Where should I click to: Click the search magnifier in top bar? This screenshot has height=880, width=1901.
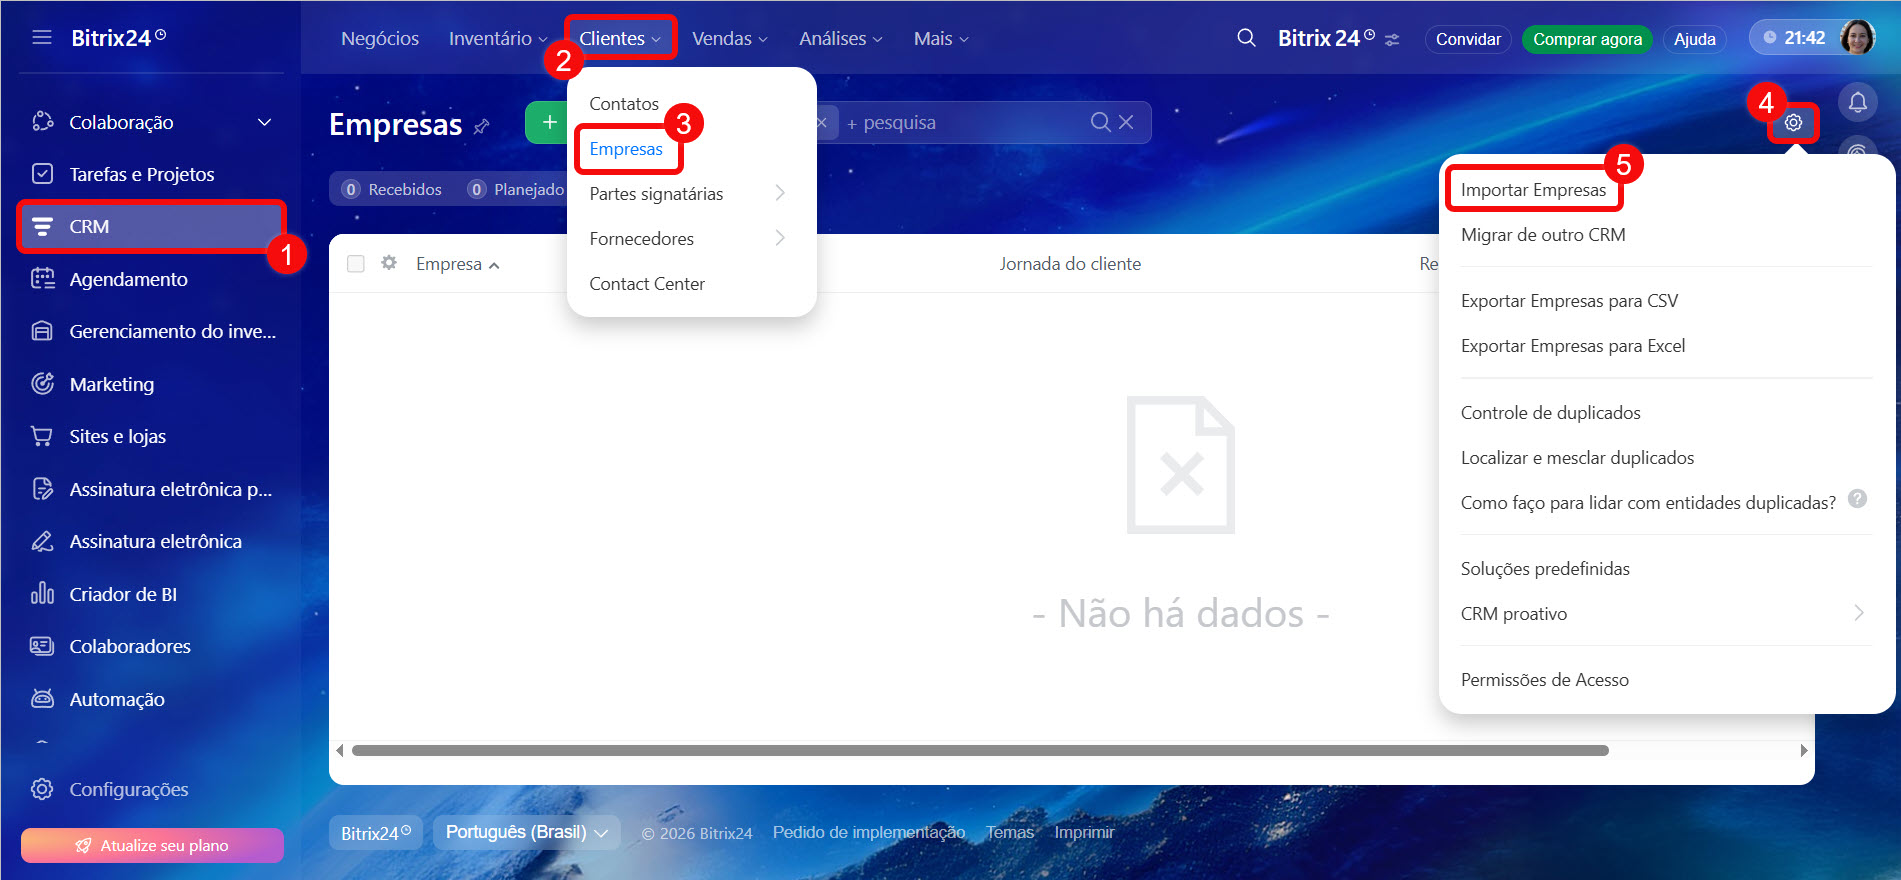(x=1246, y=38)
